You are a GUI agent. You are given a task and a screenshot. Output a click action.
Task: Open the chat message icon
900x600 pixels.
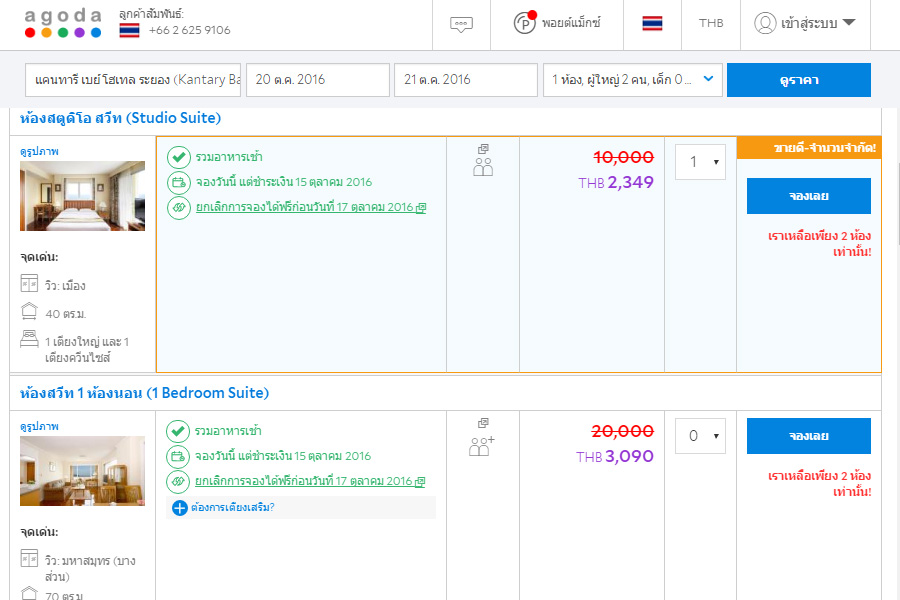[460, 24]
